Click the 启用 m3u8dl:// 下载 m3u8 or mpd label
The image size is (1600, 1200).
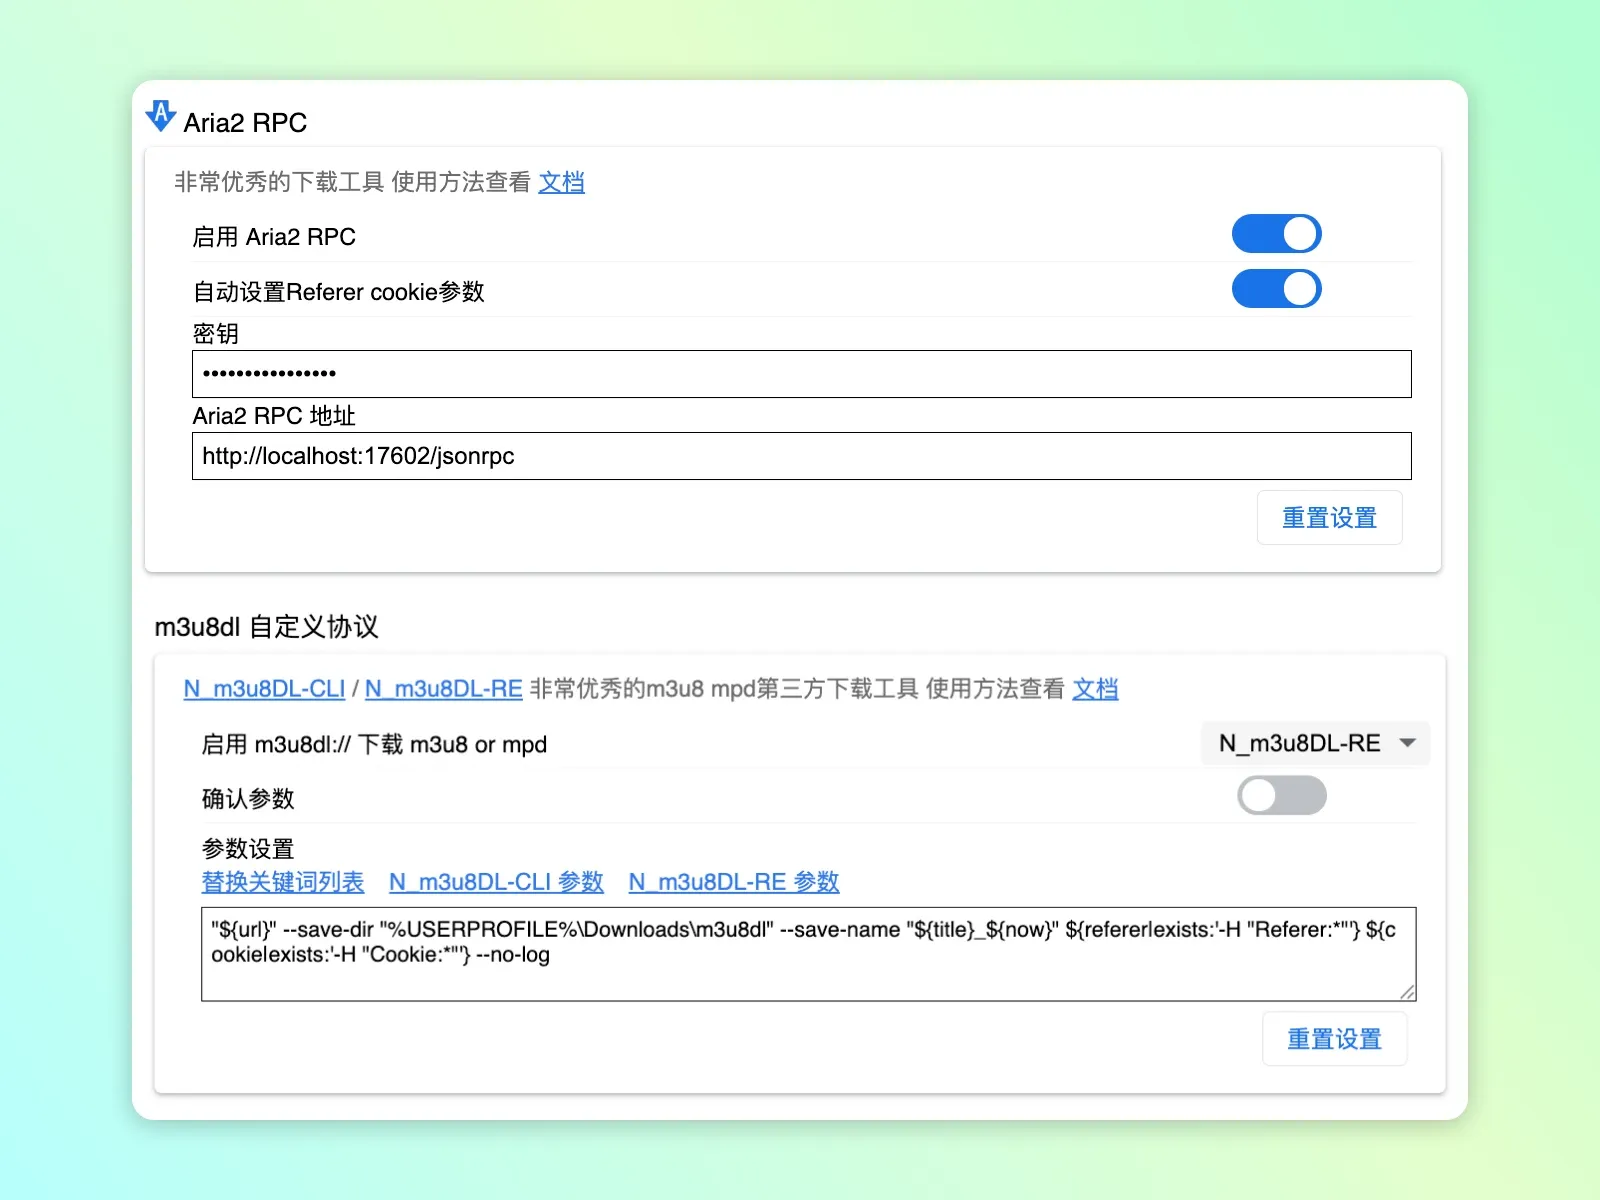[374, 745]
